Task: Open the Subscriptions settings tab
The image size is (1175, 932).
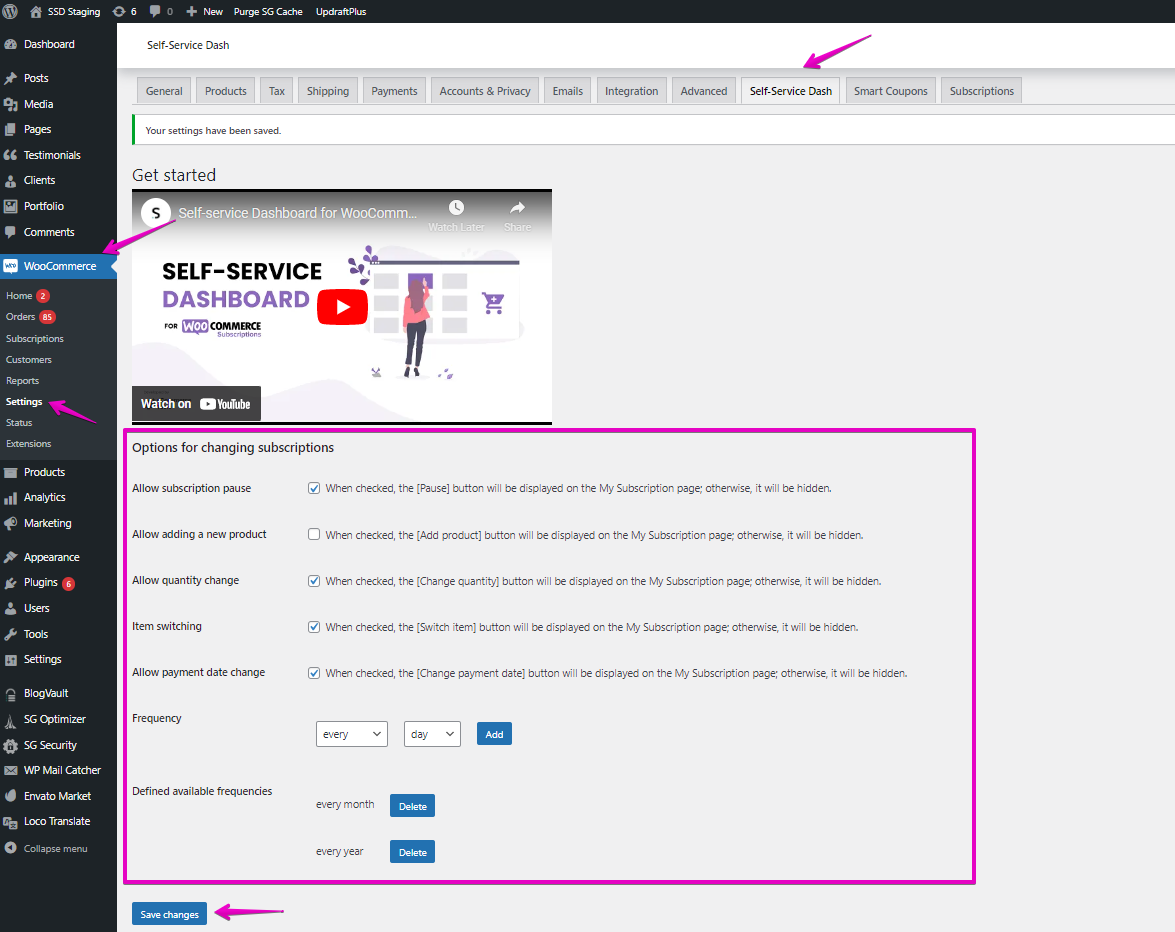Action: coord(982,91)
